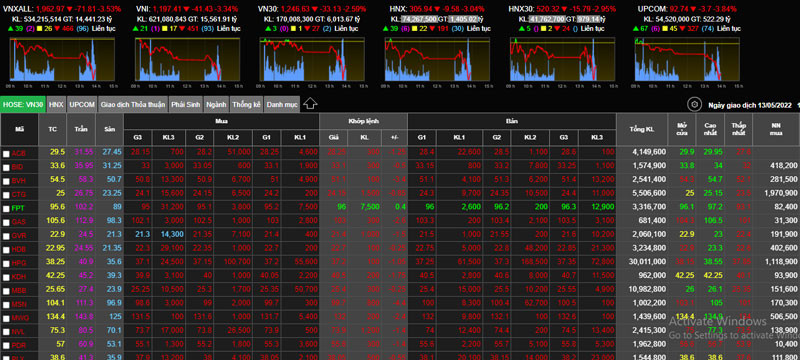Check the MSN stock checkbox
The width and height of the screenshot is (800, 360).
tap(6, 305)
